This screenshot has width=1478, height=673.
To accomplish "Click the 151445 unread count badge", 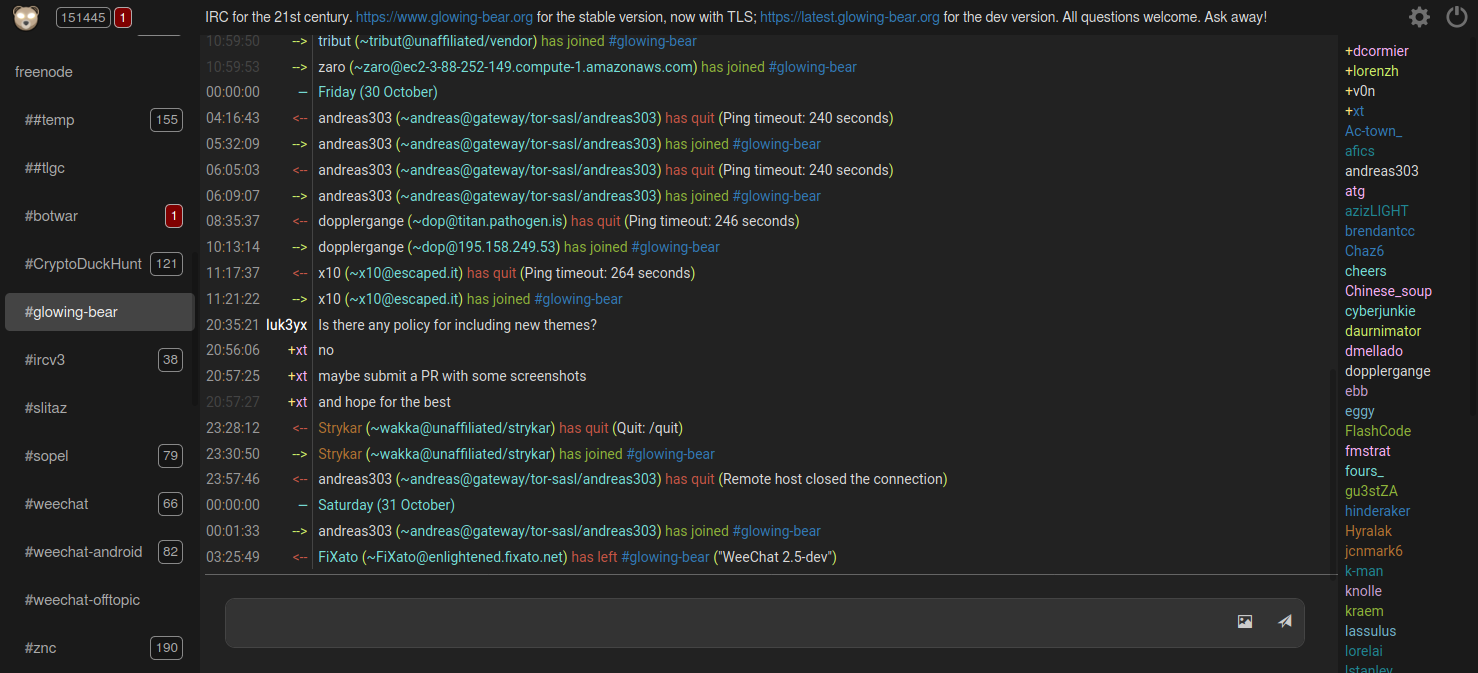I will [x=83, y=17].
